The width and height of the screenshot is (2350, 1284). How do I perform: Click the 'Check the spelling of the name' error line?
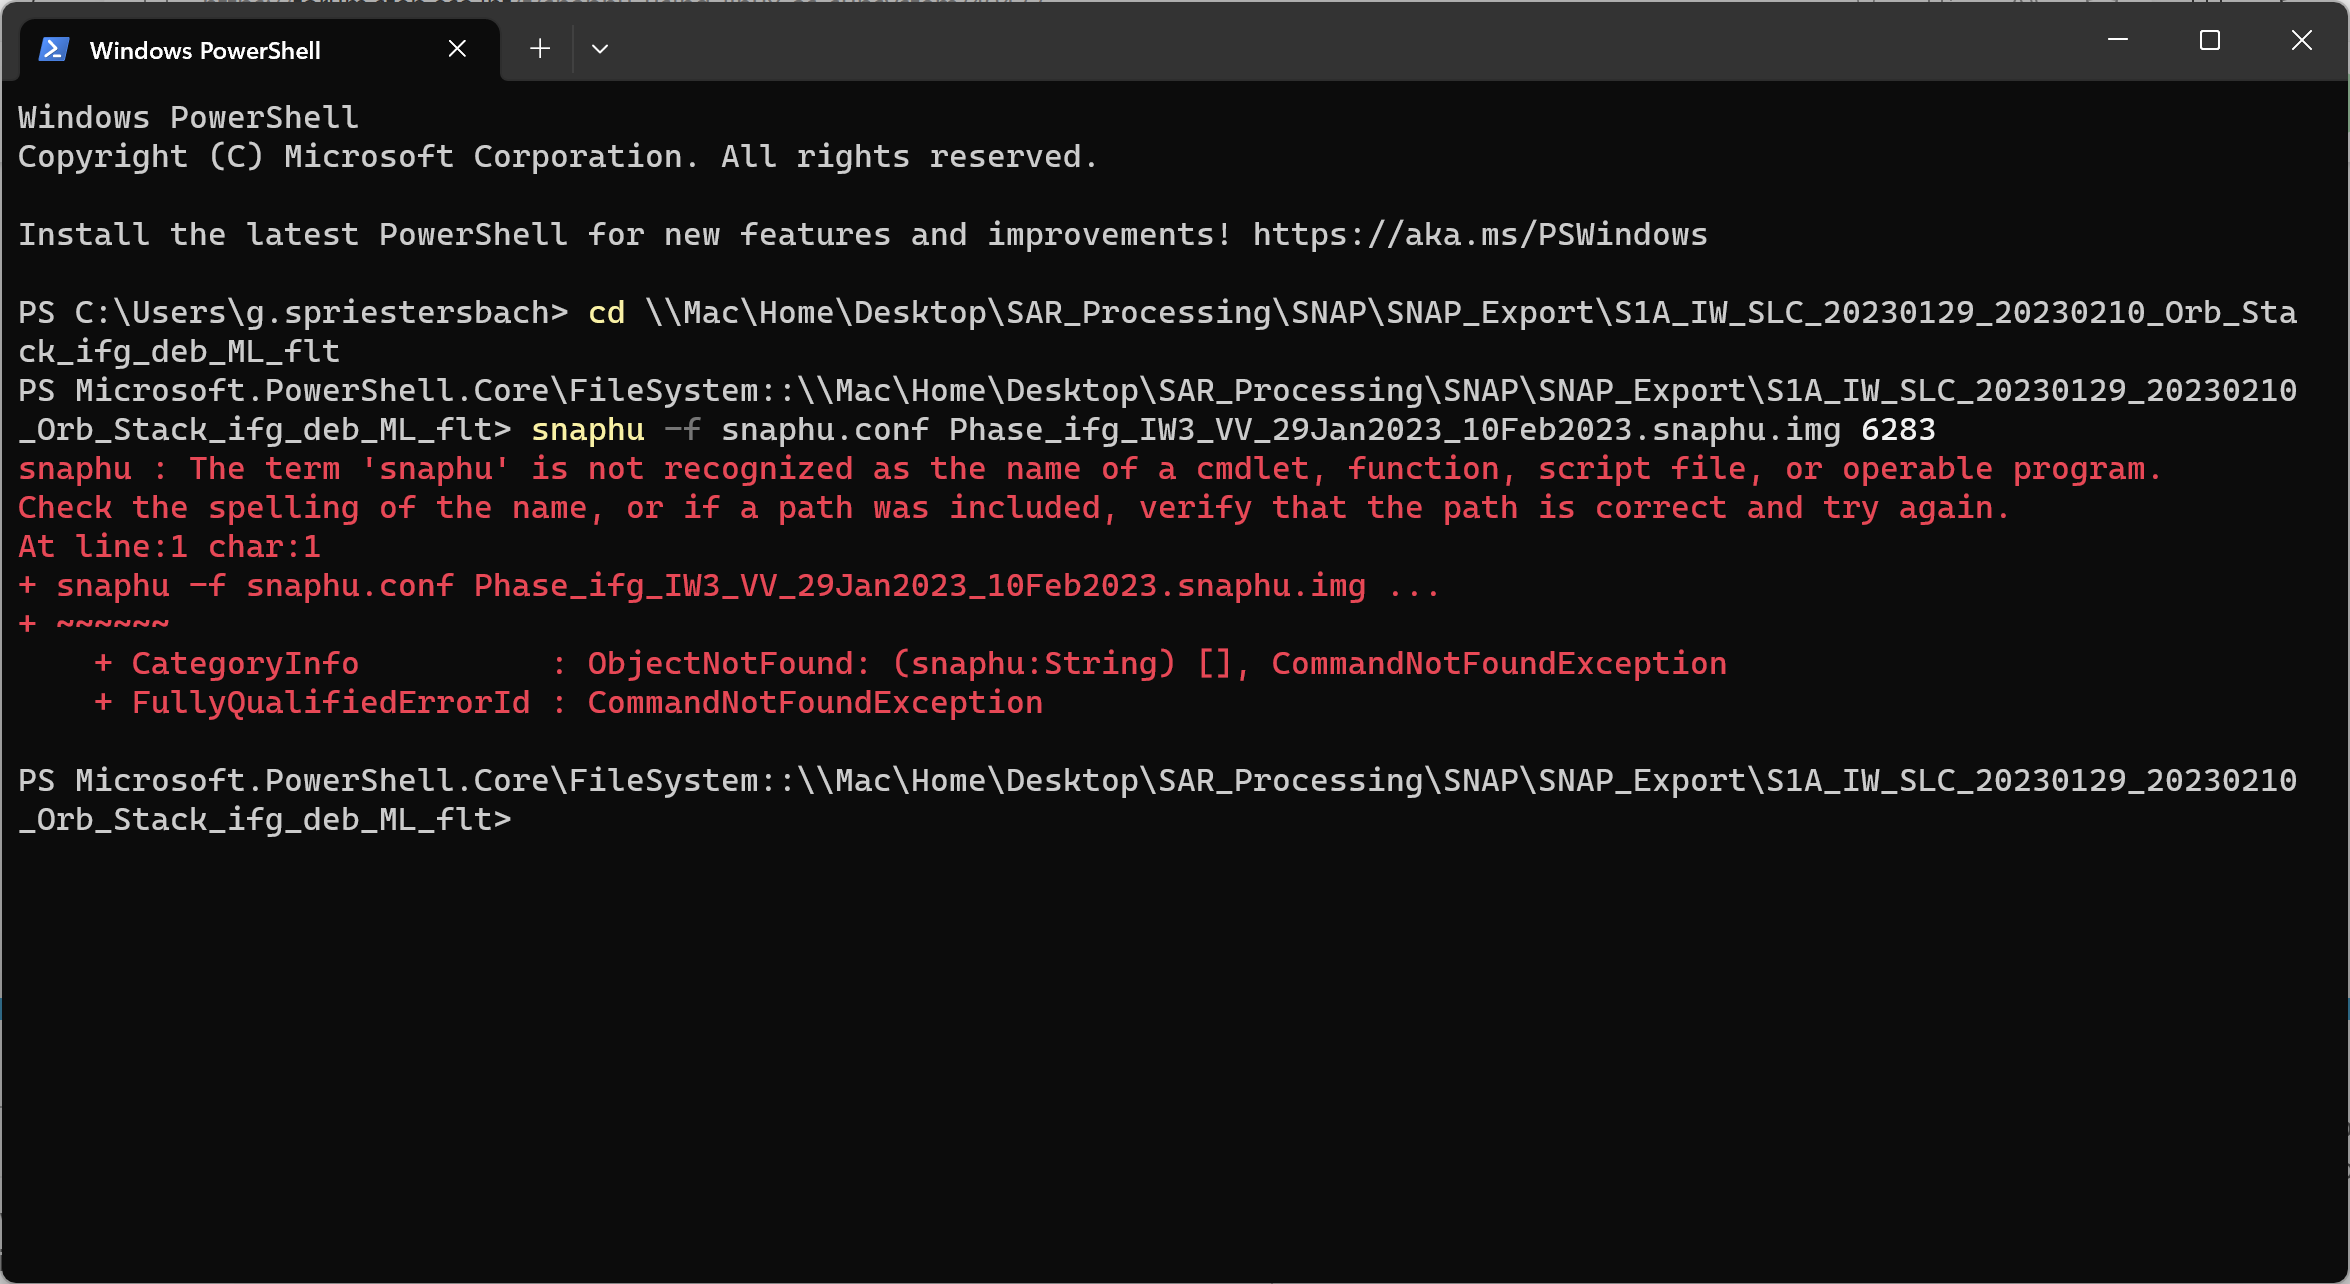(x=1013, y=508)
